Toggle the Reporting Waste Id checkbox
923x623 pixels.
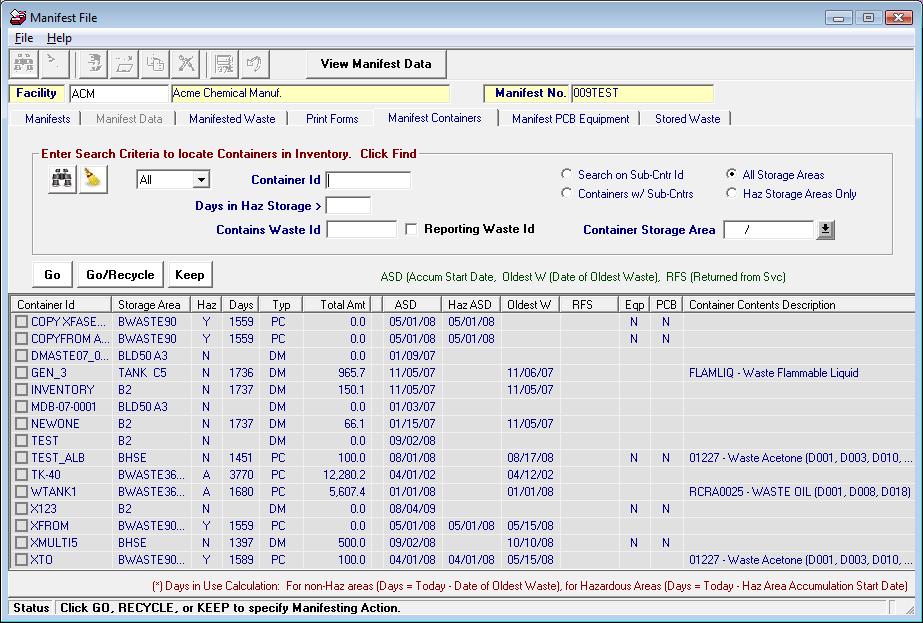coord(411,229)
